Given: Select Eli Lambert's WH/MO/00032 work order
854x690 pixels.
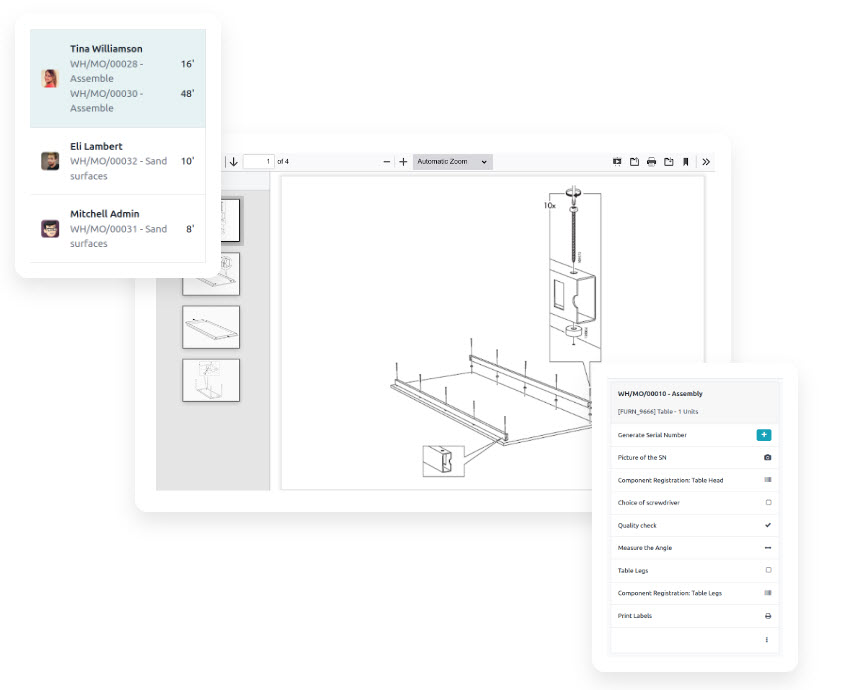Looking at the screenshot, I should (118, 161).
